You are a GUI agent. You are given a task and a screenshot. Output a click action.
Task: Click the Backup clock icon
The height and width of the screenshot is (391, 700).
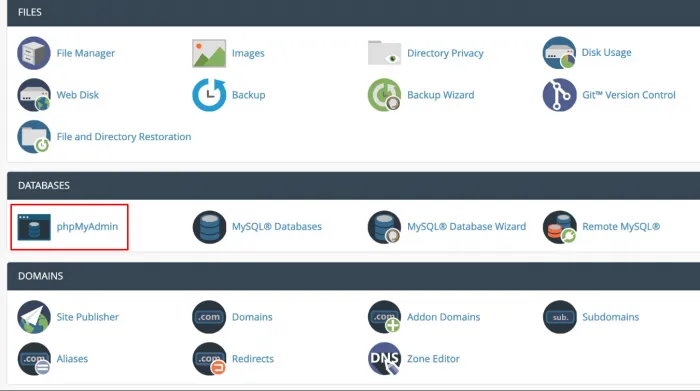tap(209, 95)
